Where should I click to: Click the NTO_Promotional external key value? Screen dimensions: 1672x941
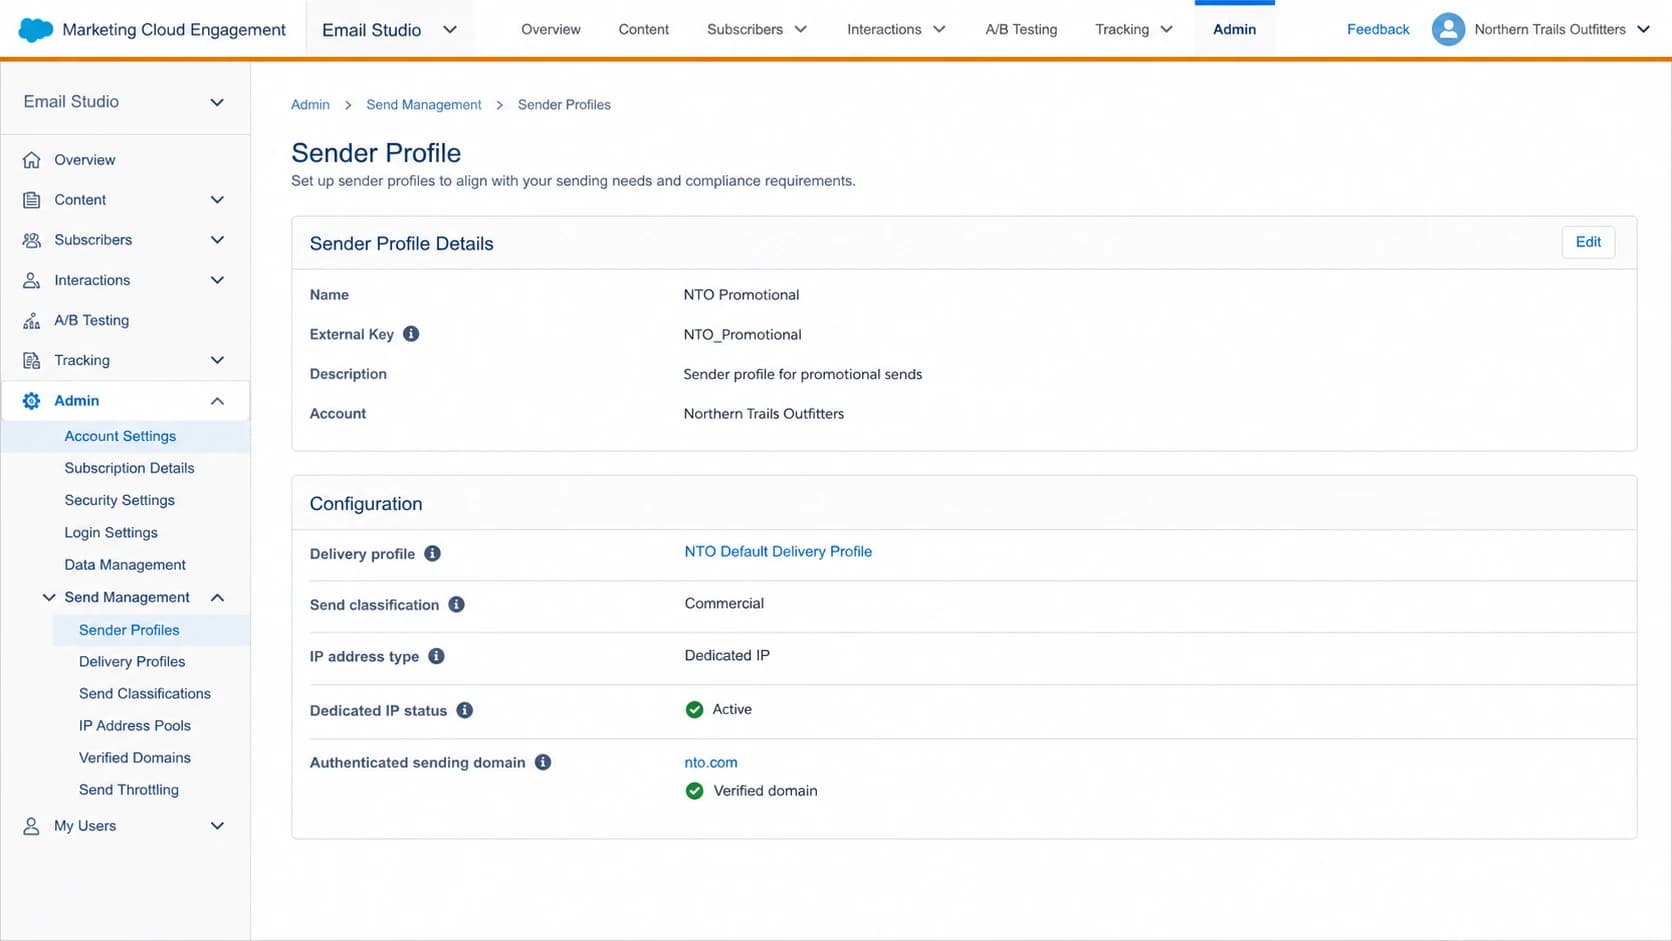tap(742, 335)
